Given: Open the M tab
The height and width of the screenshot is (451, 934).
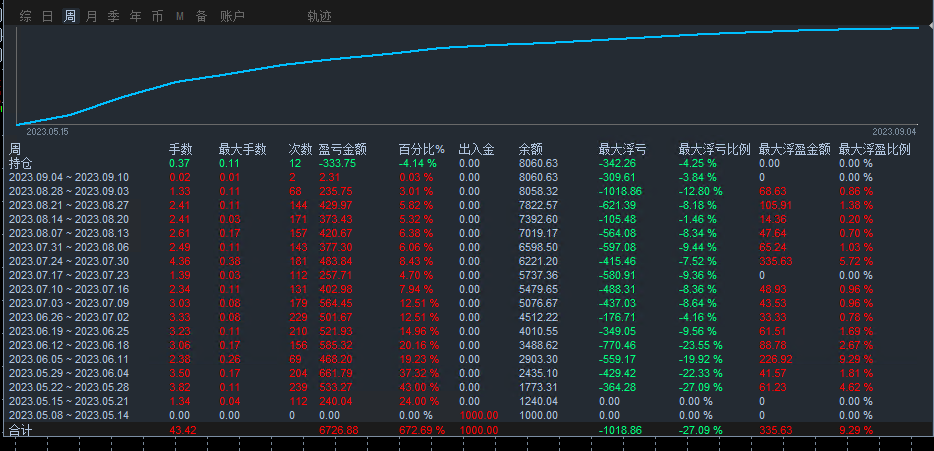Looking at the screenshot, I should (180, 17).
